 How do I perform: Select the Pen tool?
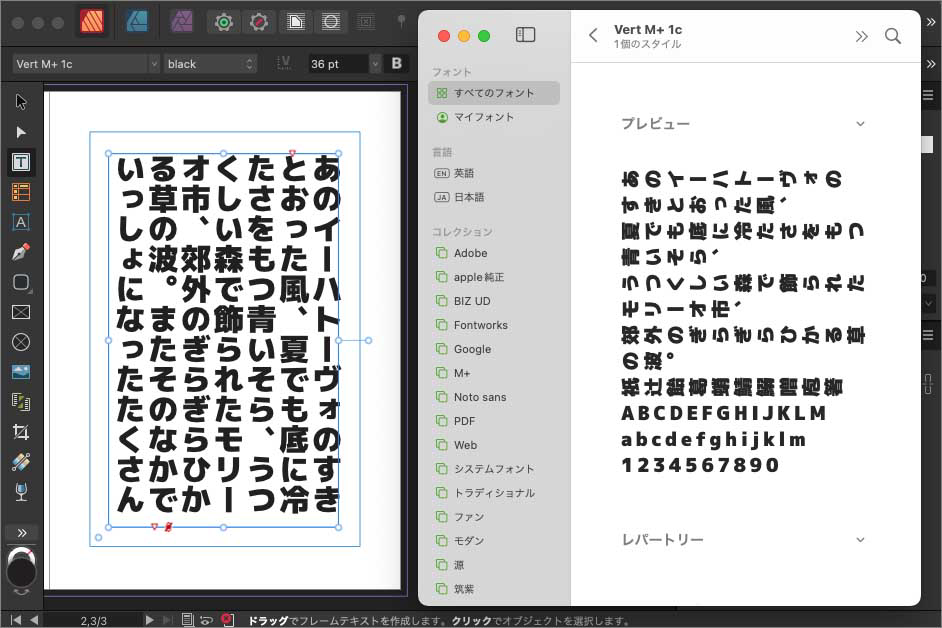(x=22, y=251)
